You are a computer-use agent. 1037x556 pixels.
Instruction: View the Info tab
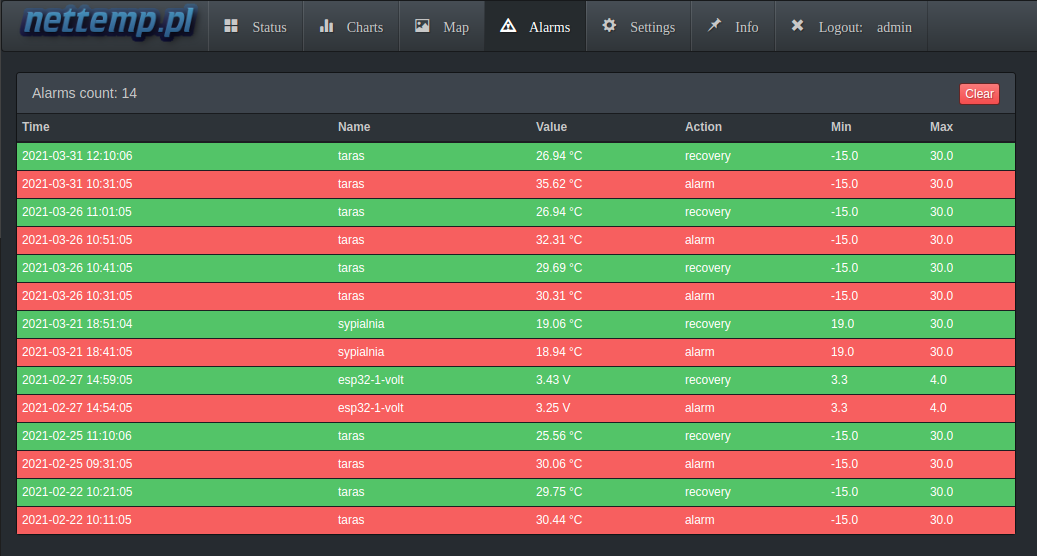click(x=733, y=26)
